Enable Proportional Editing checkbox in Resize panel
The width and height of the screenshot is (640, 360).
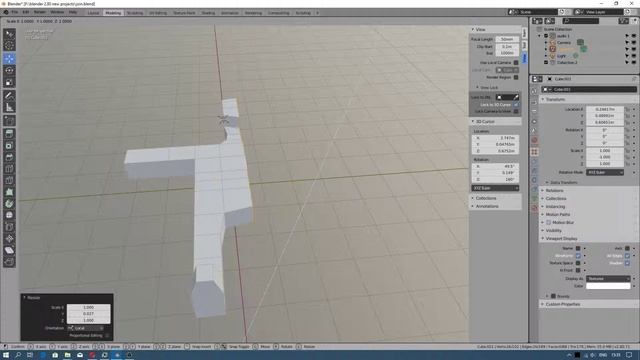tap(107, 336)
